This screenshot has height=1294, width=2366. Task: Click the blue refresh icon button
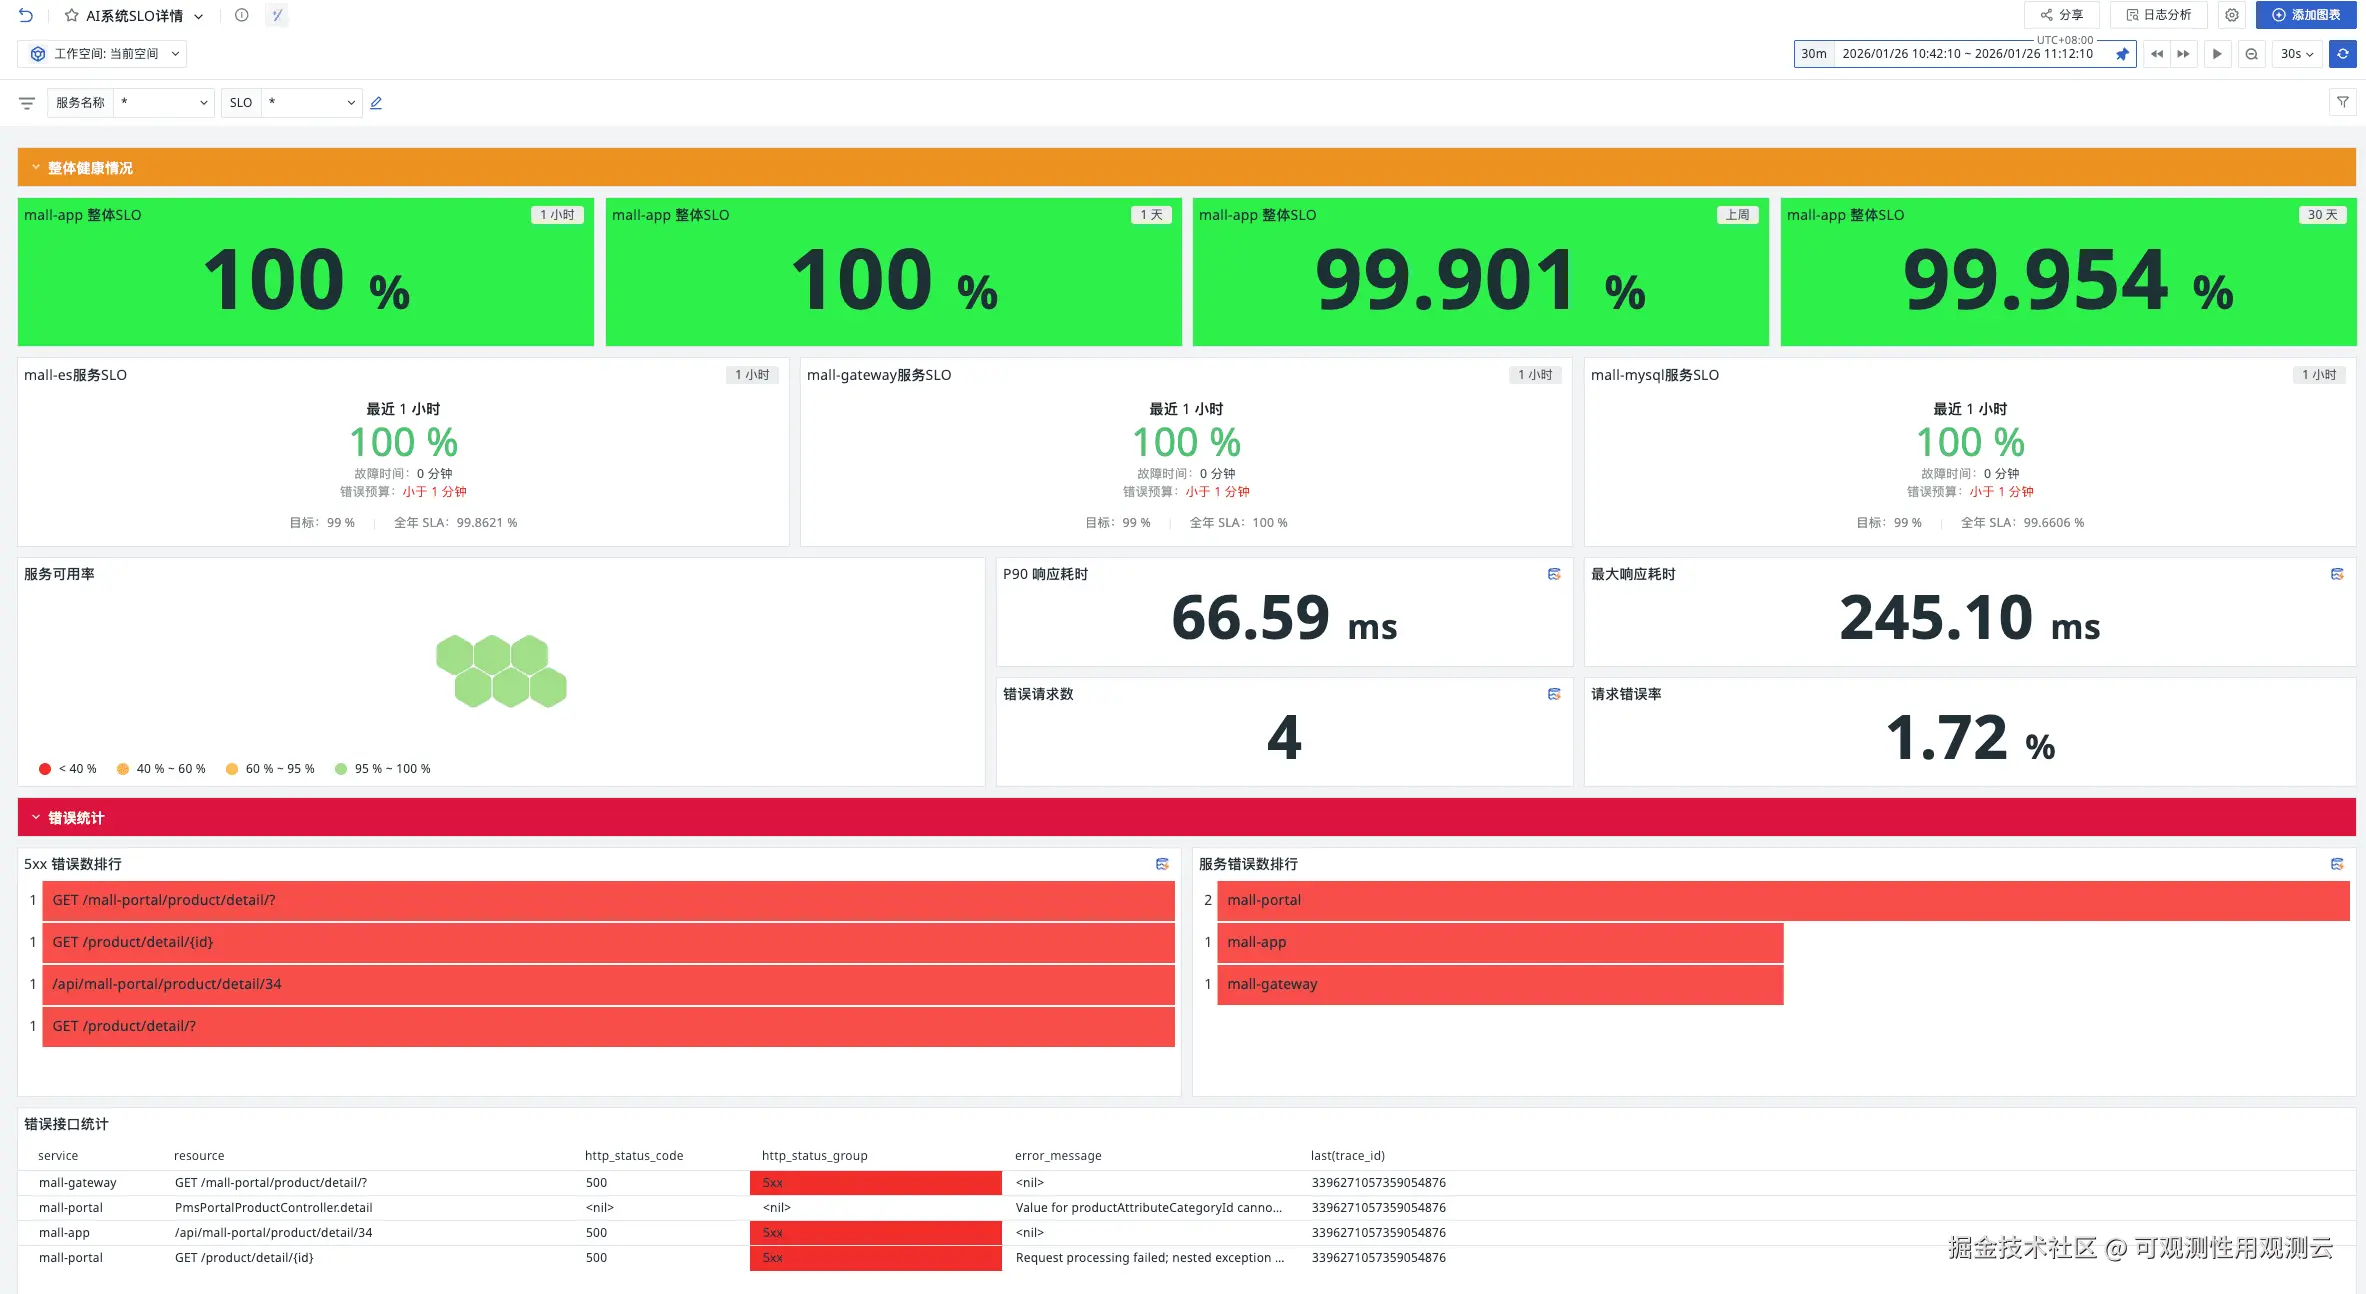click(x=2342, y=54)
